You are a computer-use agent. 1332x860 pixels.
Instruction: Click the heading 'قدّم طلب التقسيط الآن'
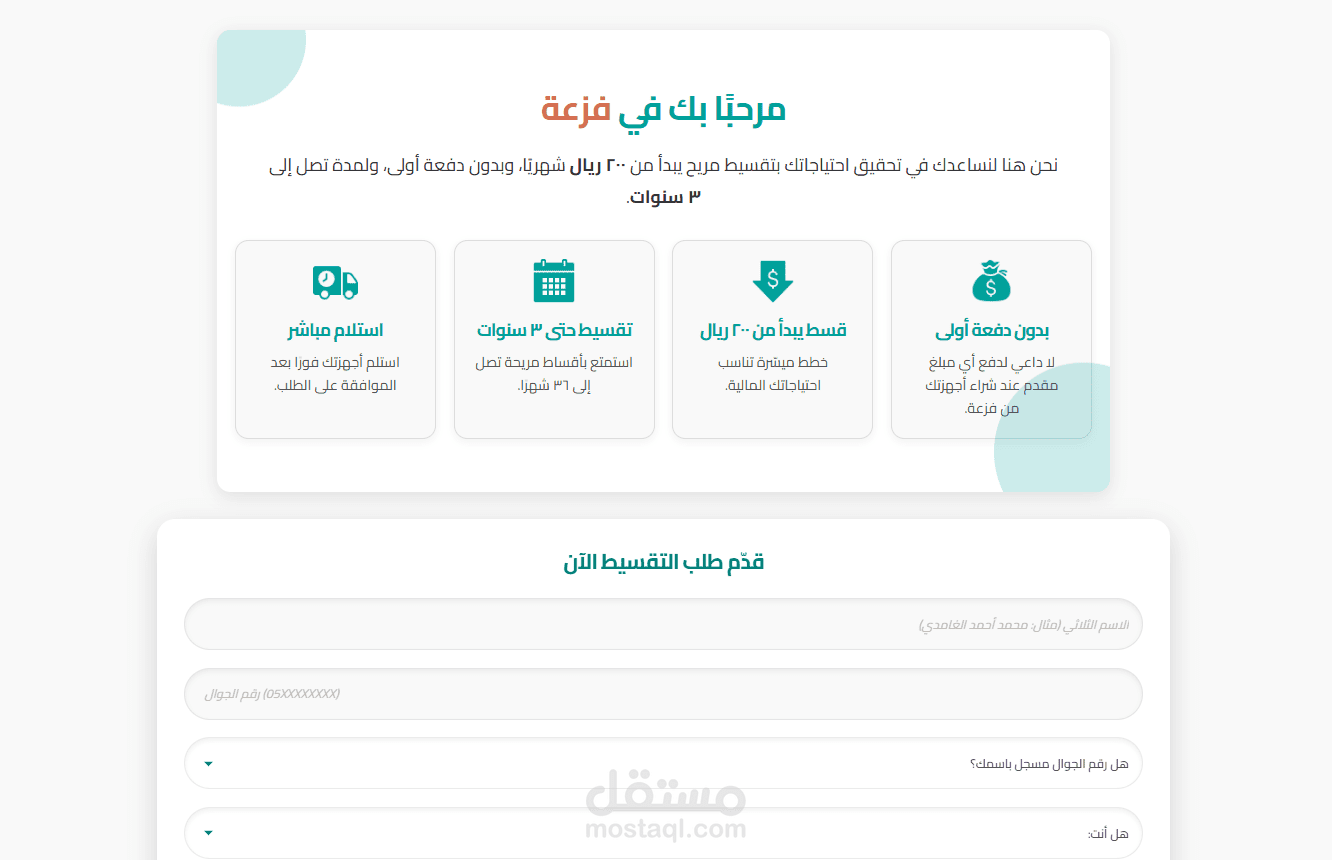click(664, 562)
